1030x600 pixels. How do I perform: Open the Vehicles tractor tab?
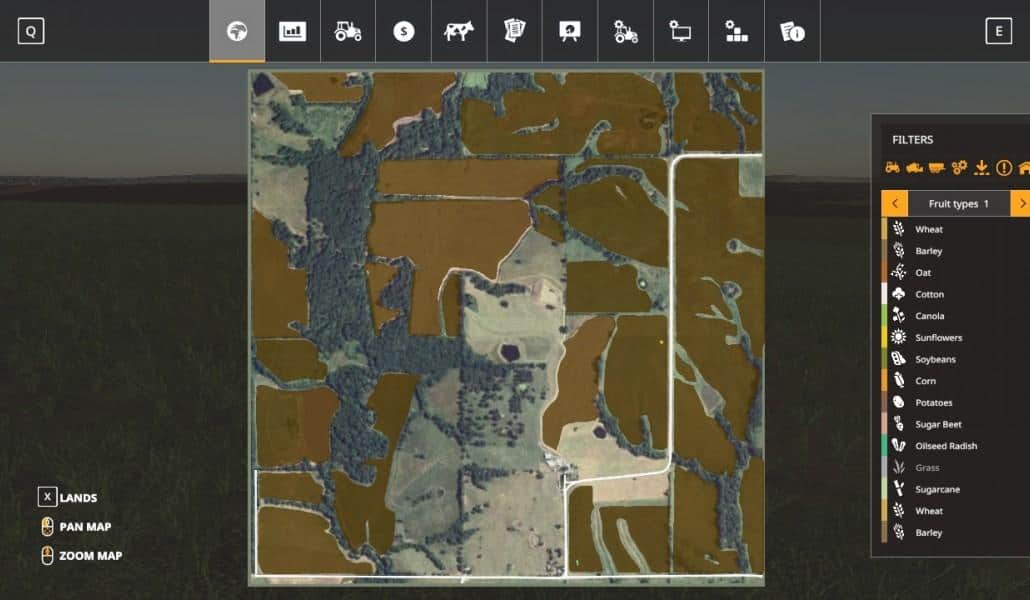point(348,31)
